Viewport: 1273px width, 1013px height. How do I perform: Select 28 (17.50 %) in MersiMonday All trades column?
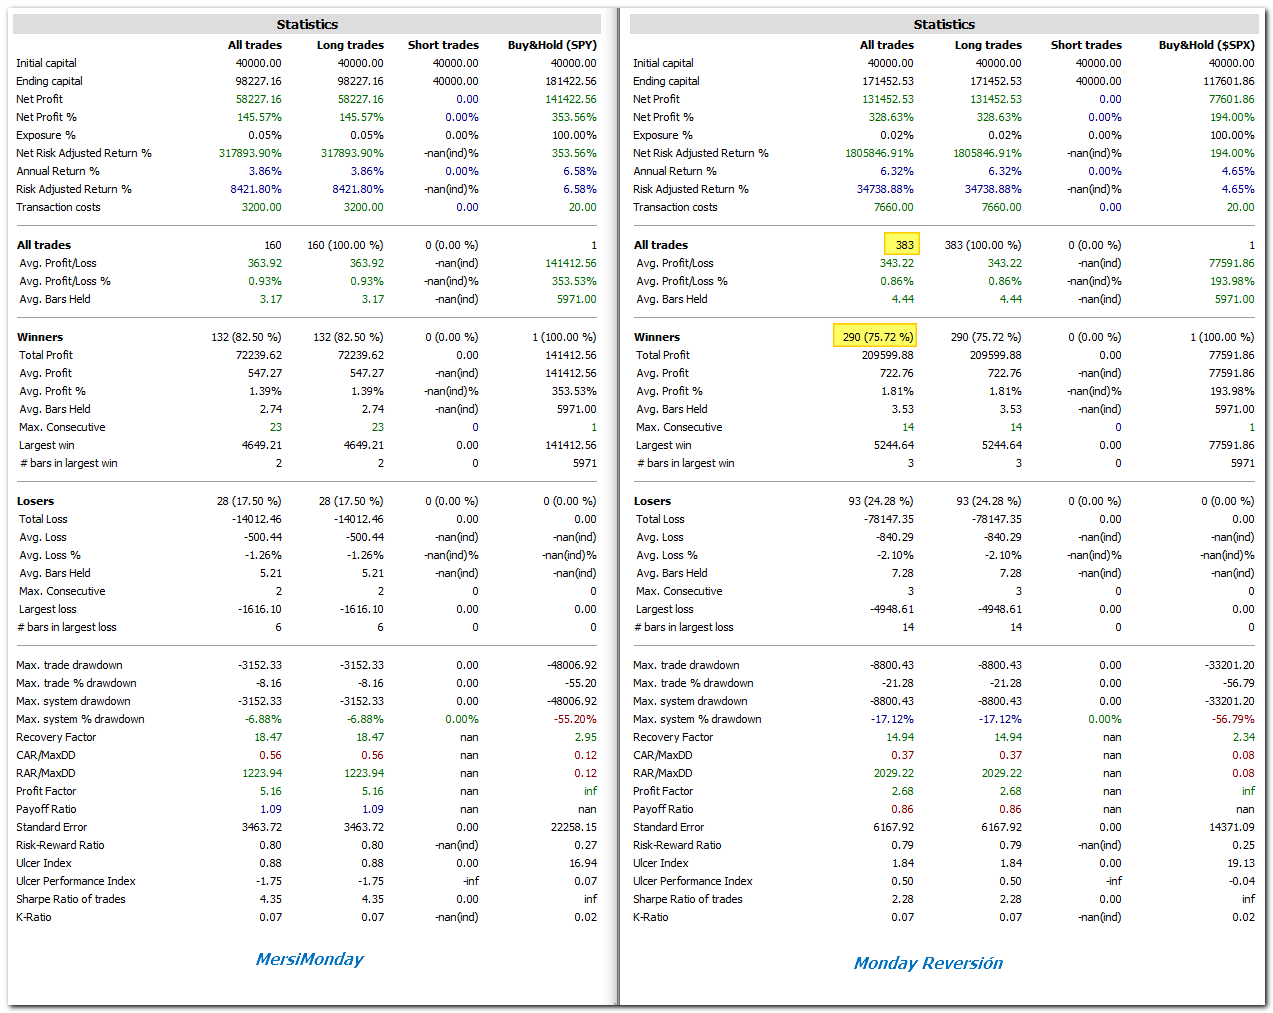pos(249,501)
